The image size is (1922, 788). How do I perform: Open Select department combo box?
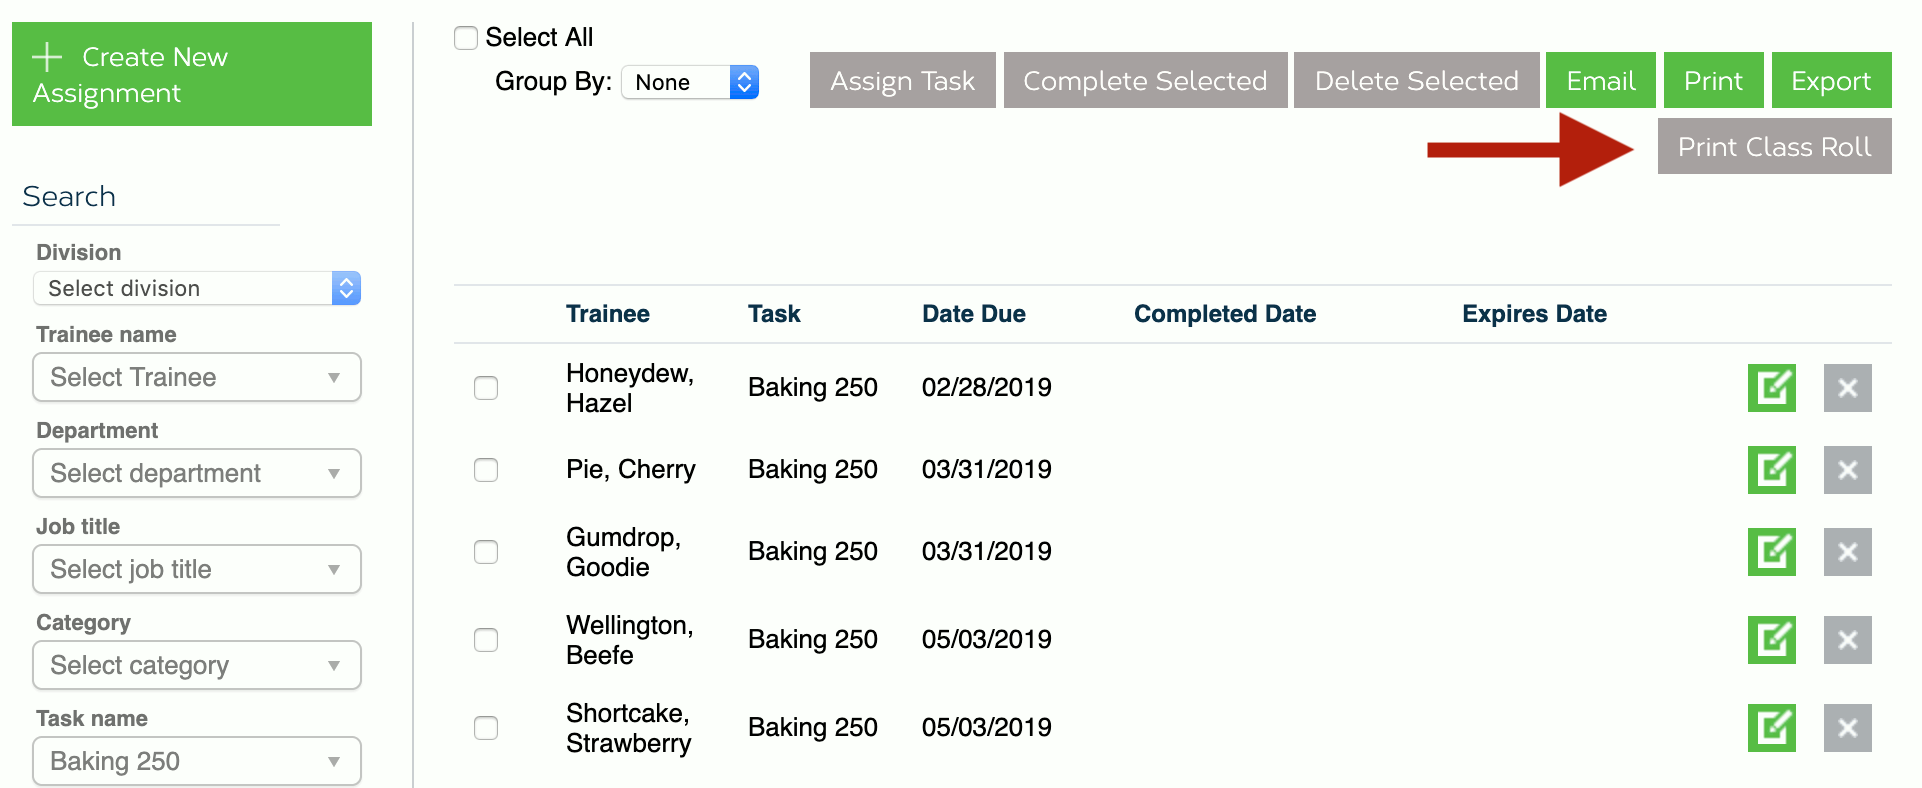click(197, 473)
